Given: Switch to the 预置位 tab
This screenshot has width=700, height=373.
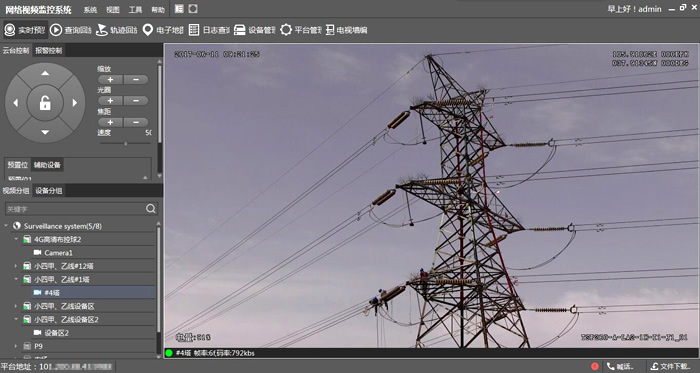Looking at the screenshot, I should [x=17, y=165].
